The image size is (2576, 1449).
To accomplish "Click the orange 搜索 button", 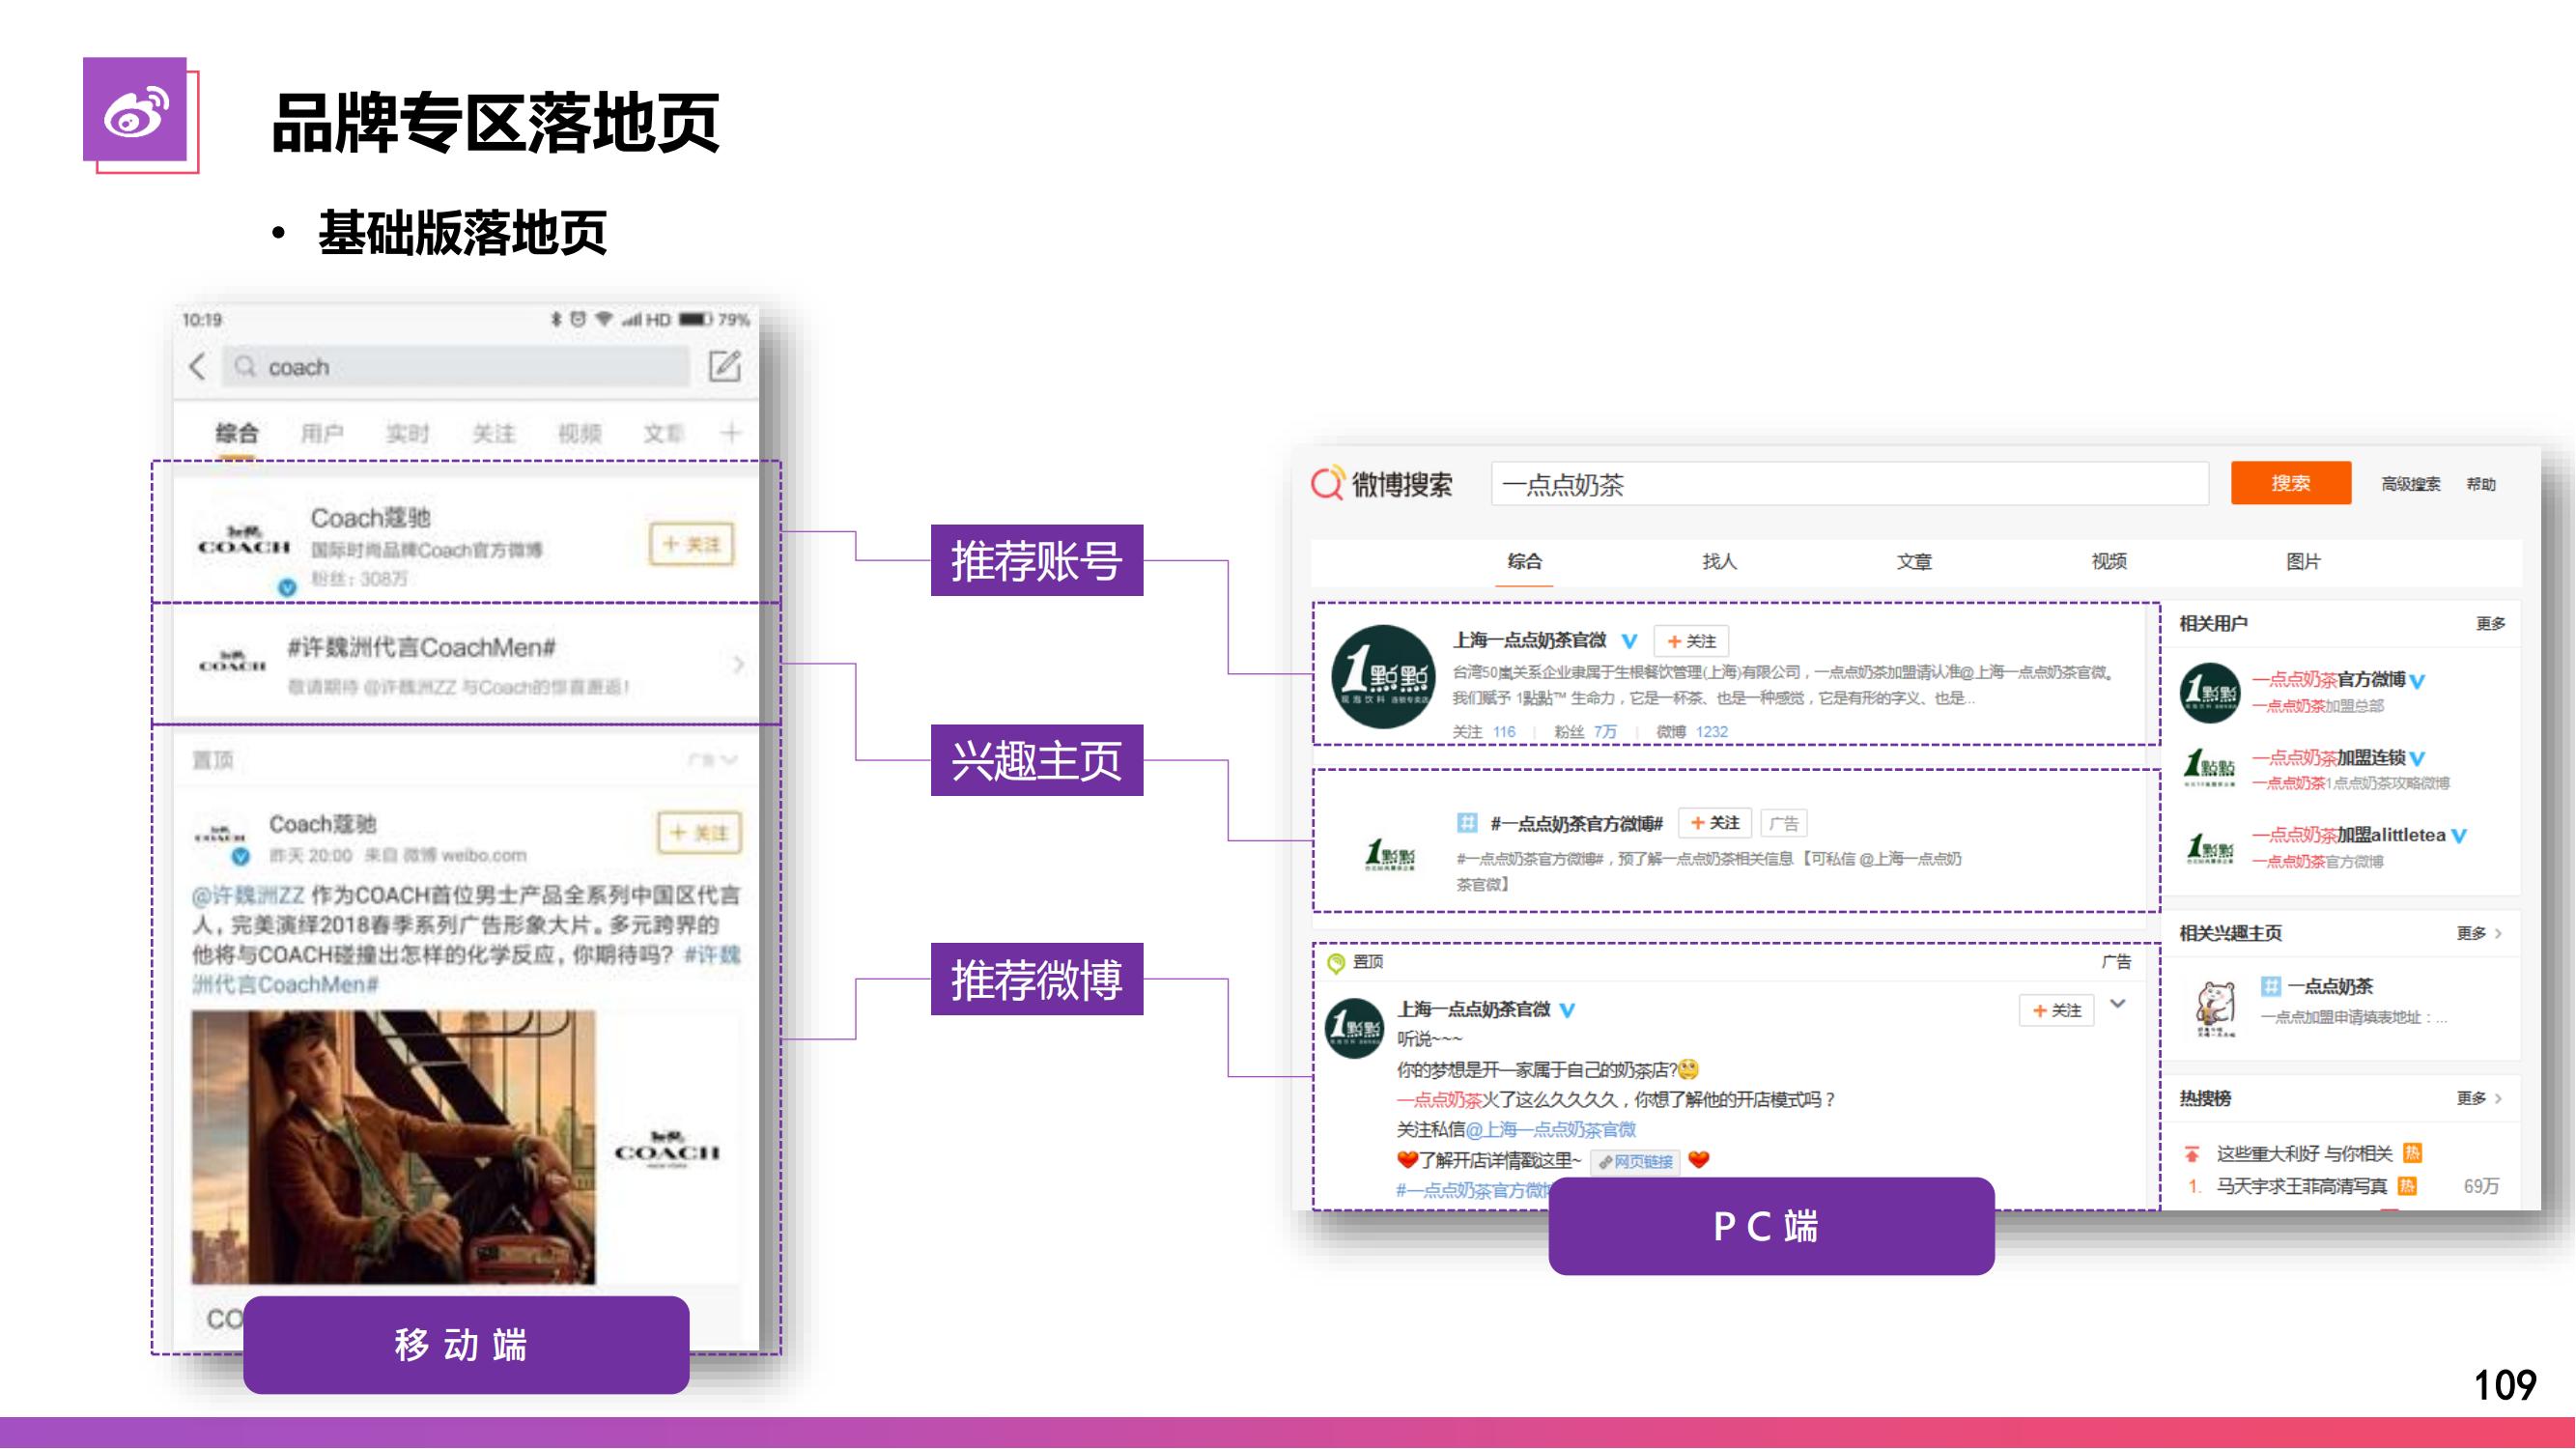I will point(2290,483).
